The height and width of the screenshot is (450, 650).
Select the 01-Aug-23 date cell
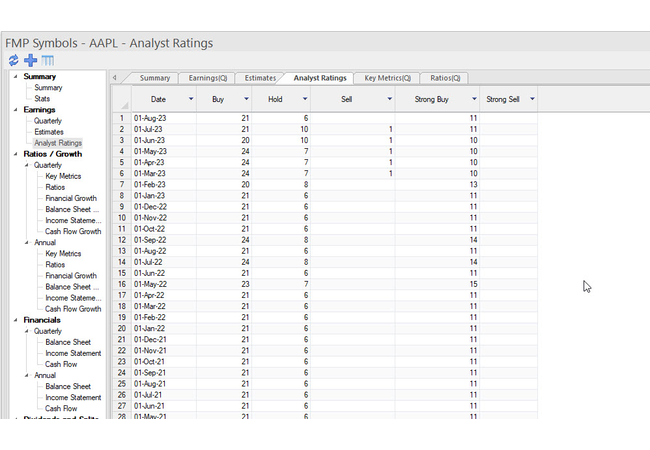tap(164, 118)
